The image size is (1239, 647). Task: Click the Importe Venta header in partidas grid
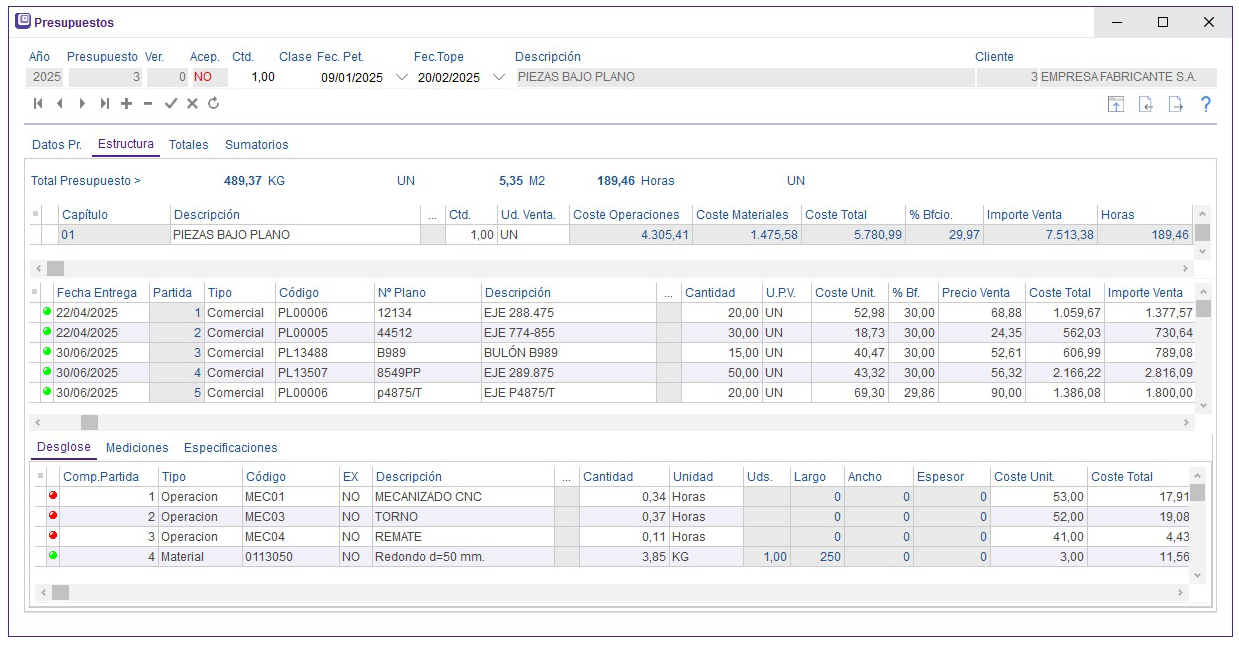coord(1145,293)
